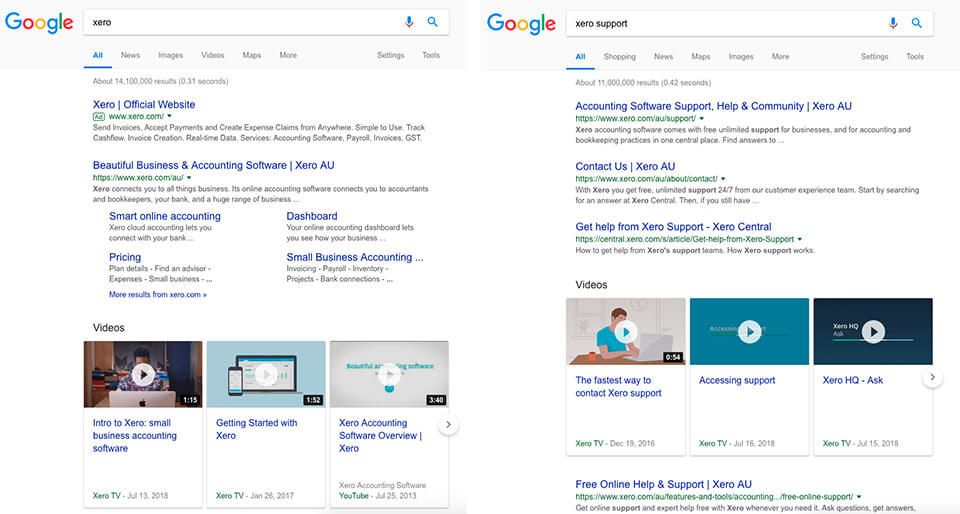Viewport: 960px width, 514px height.
Task: Switch to News tab in xero search
Action: point(130,55)
